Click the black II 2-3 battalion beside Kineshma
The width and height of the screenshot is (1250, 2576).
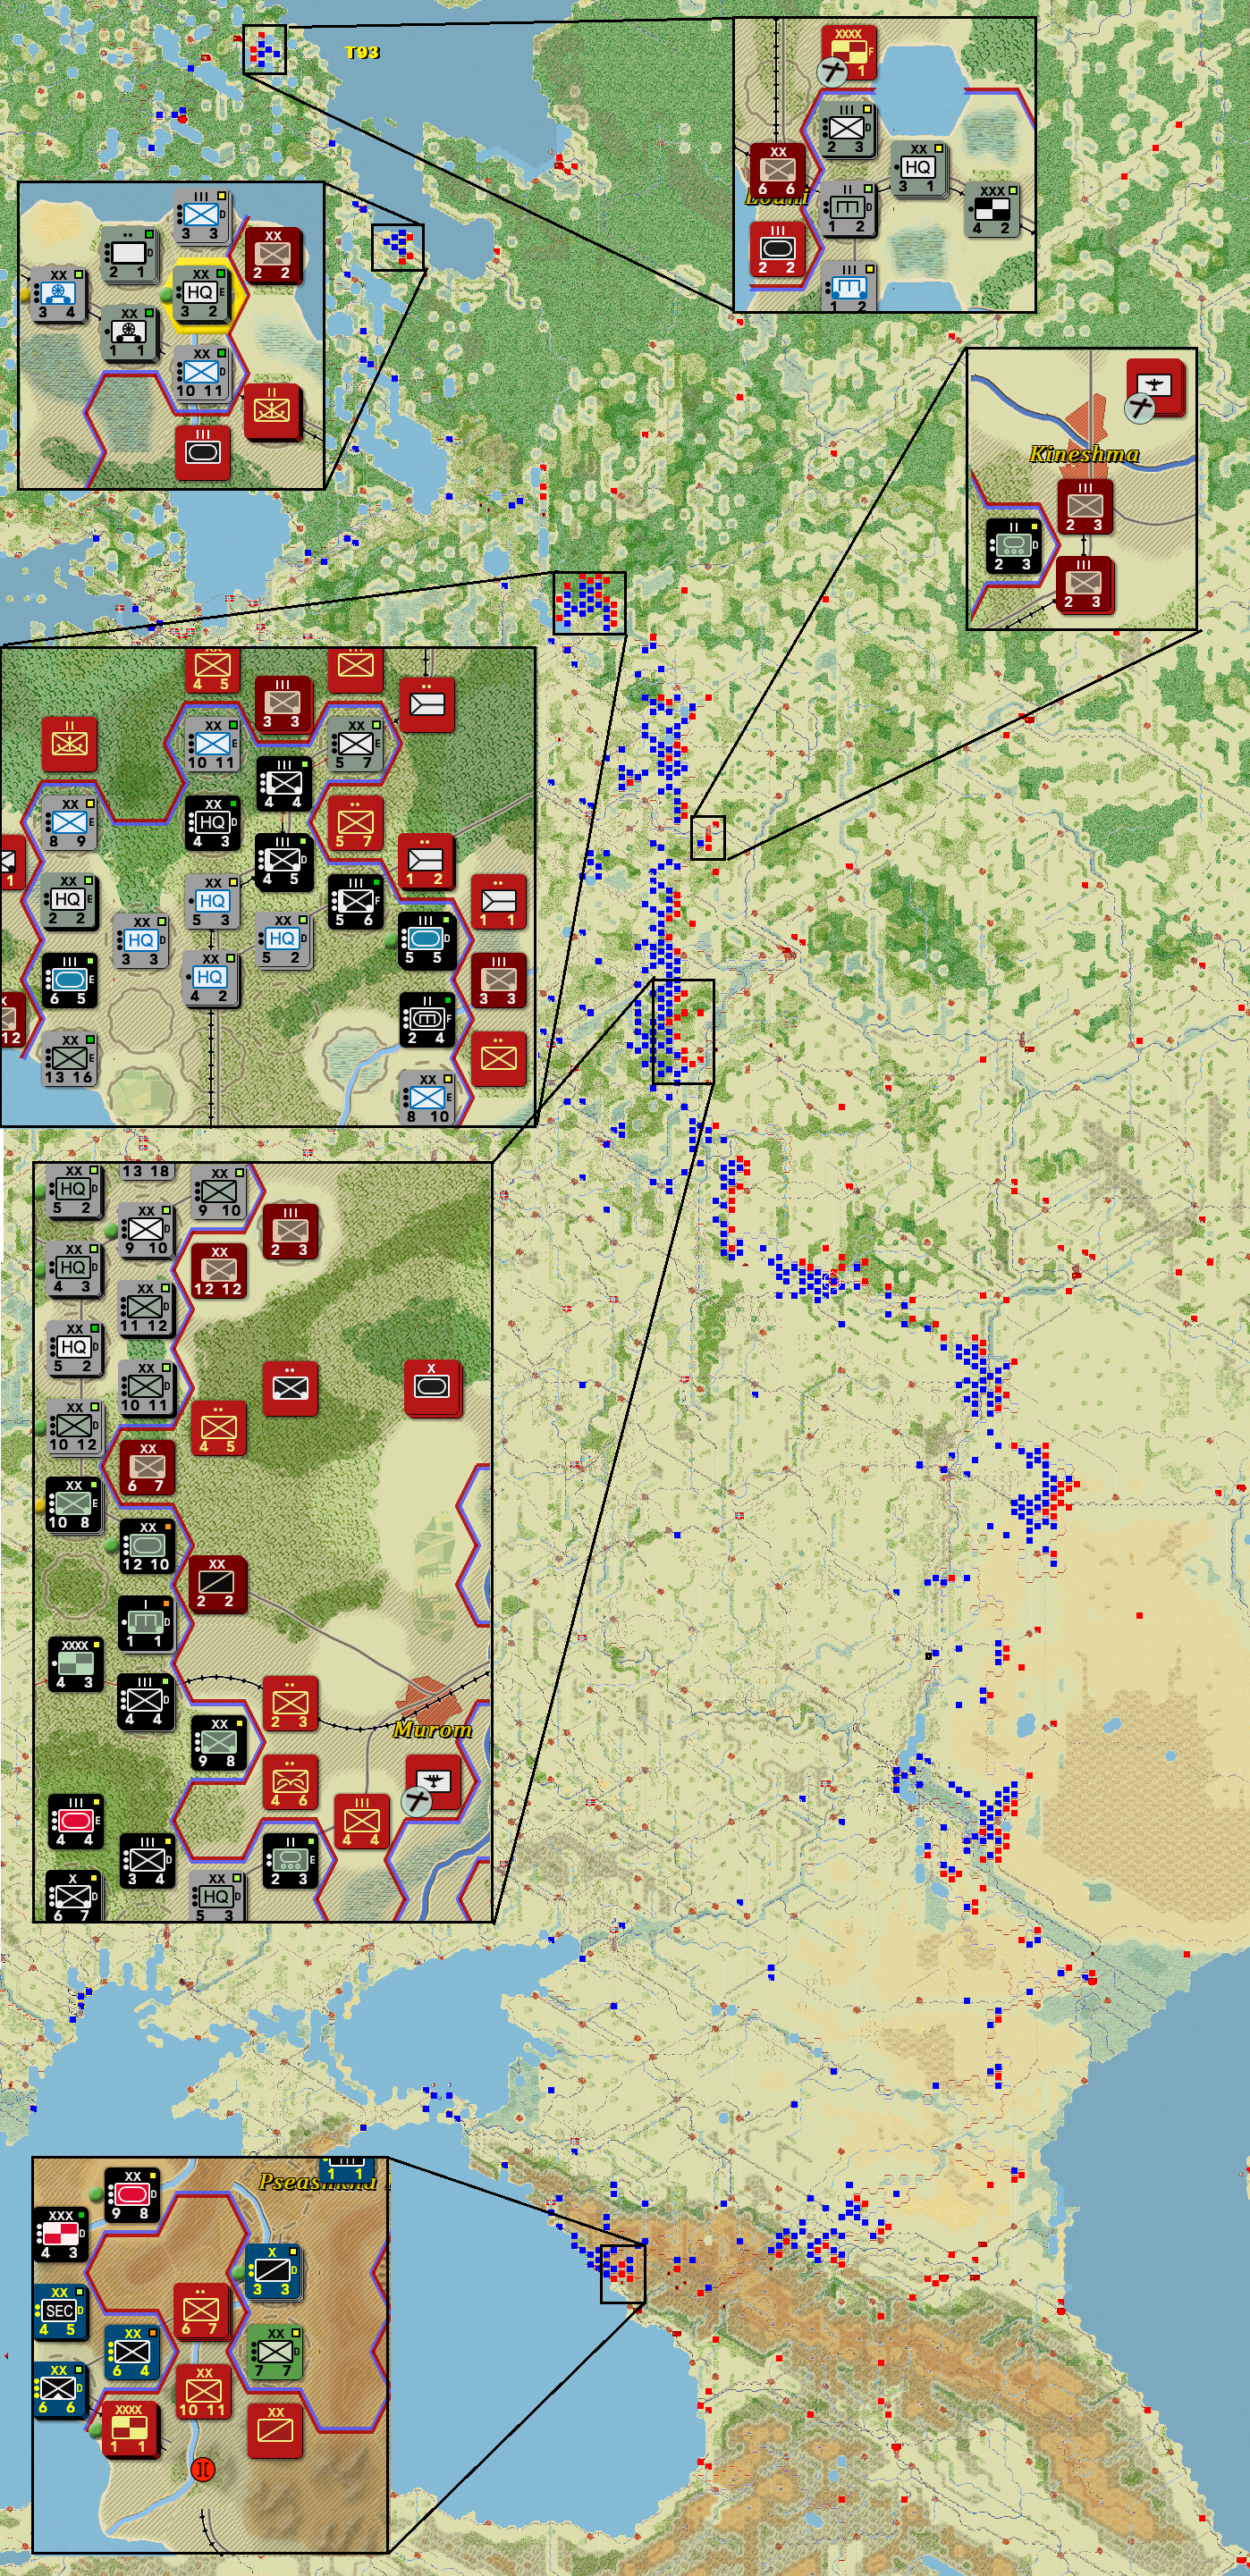[1013, 546]
